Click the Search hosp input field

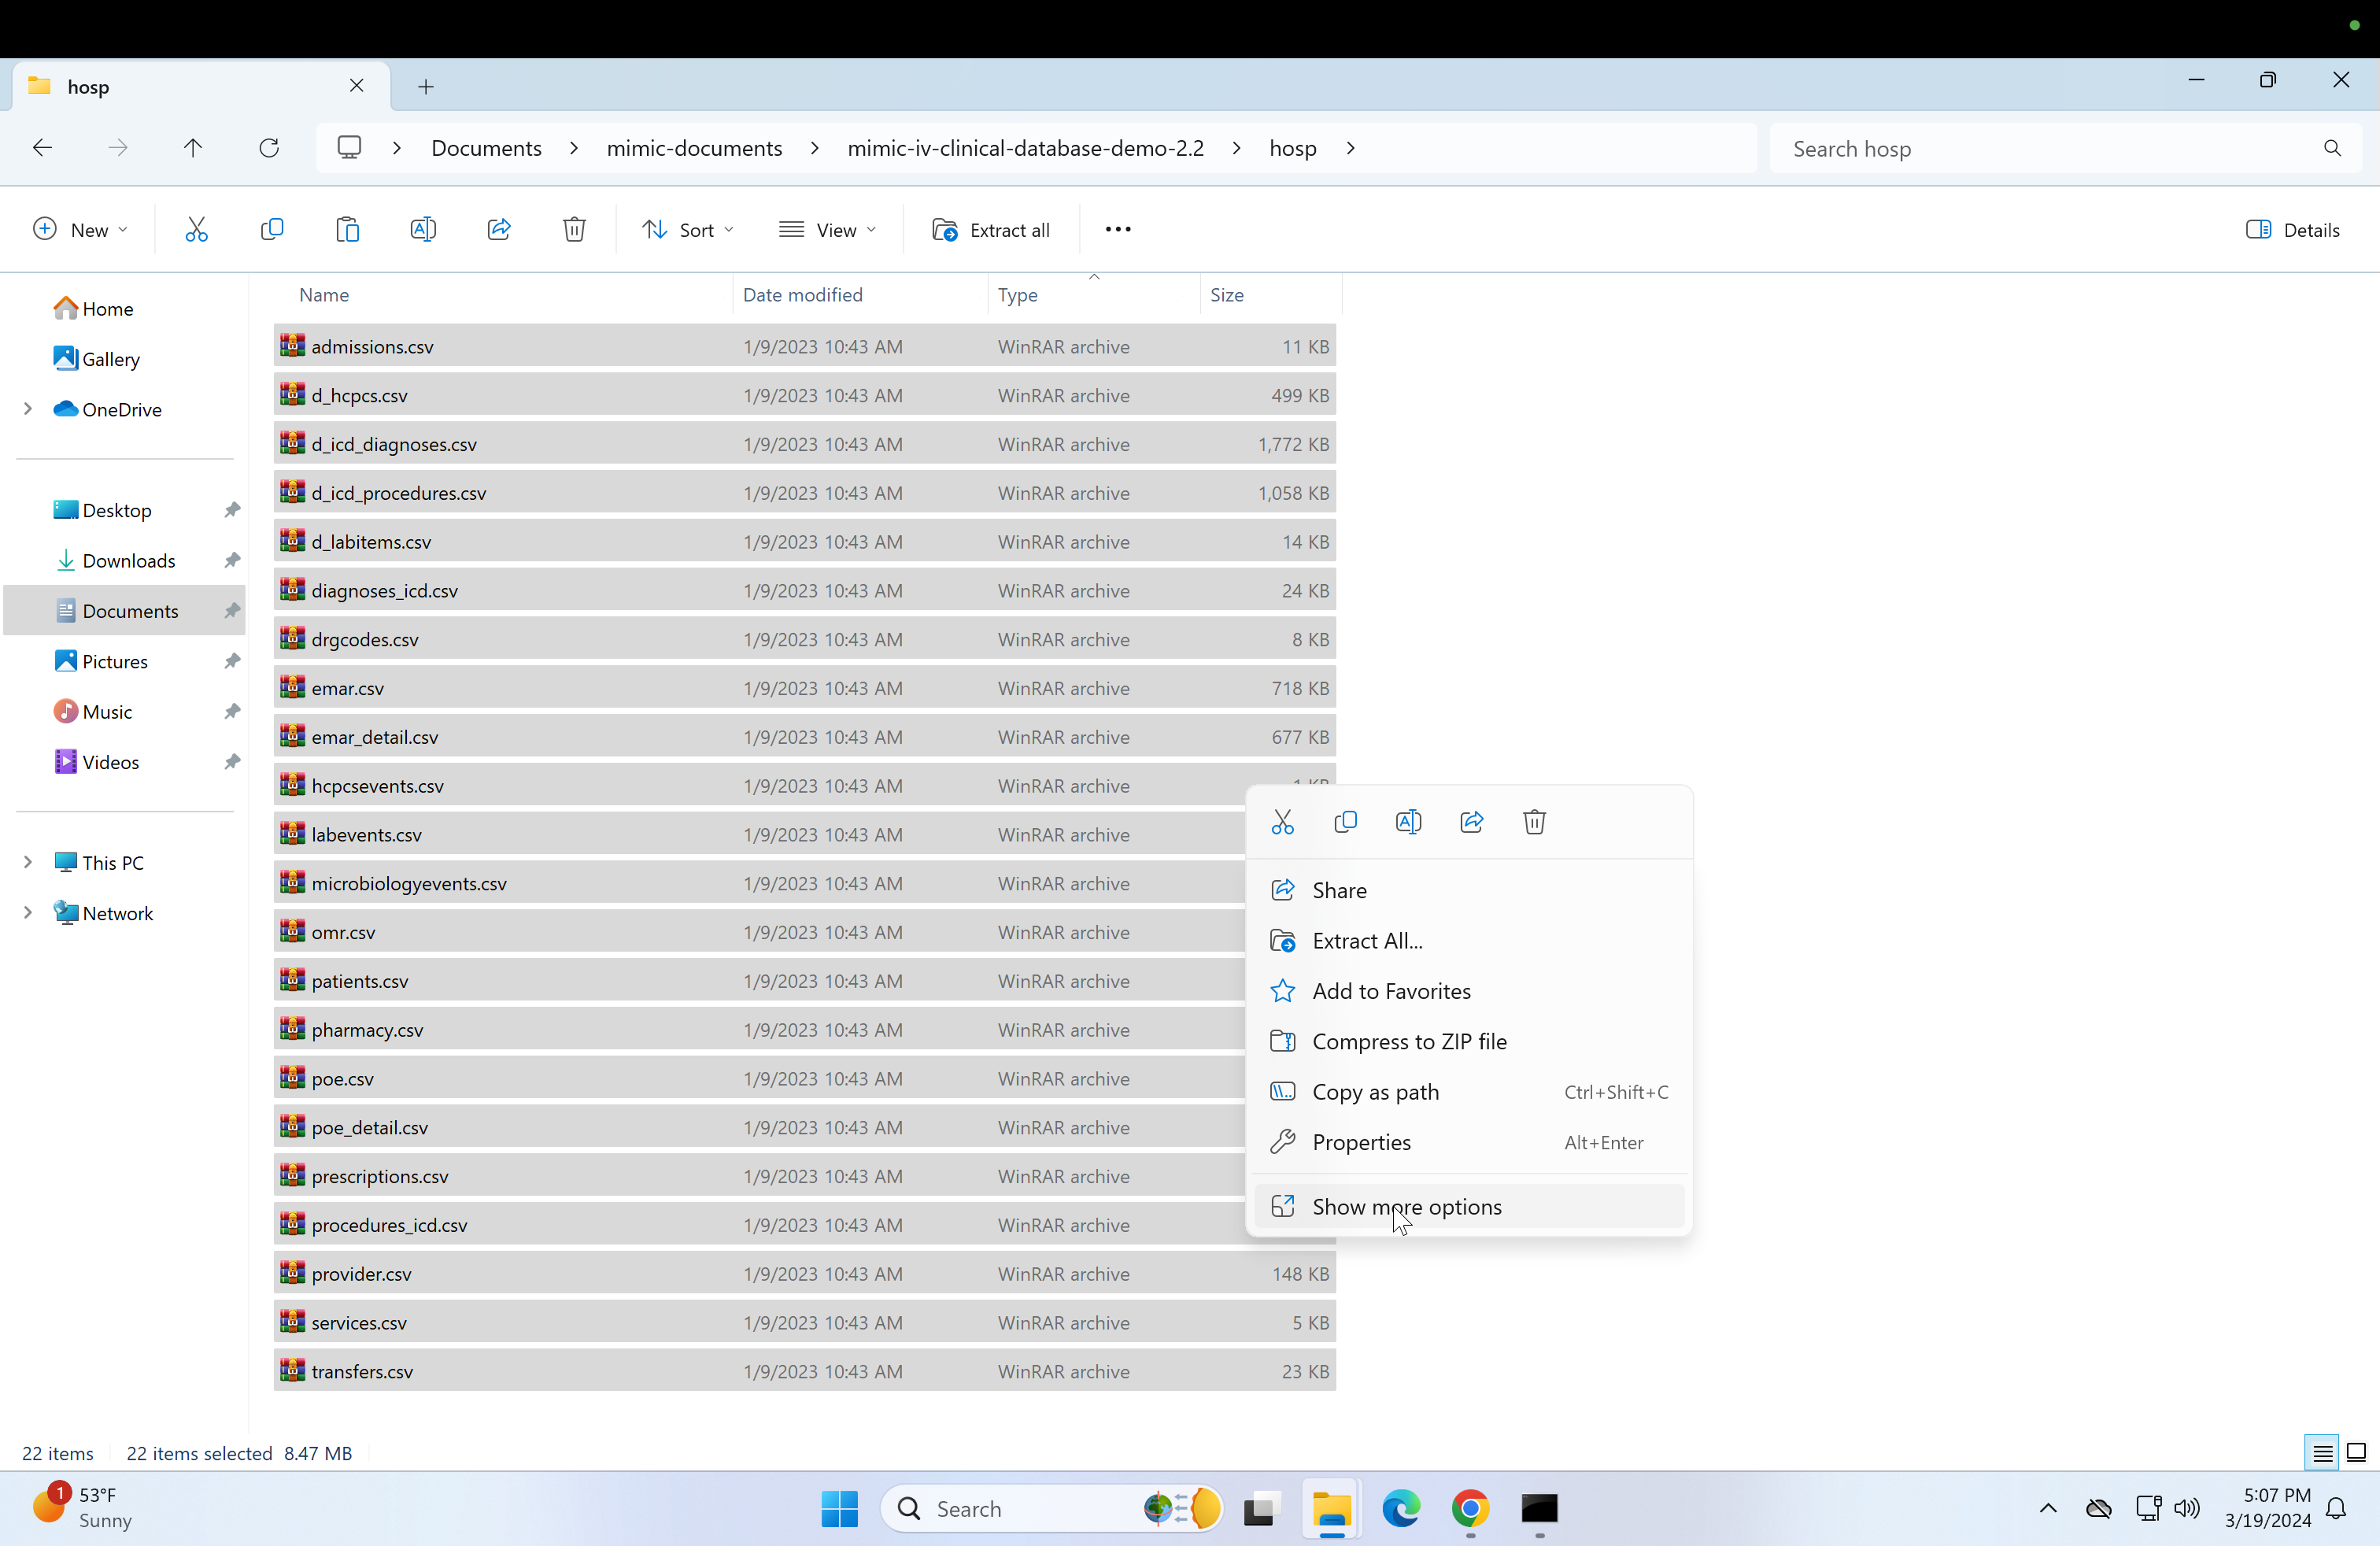[2050, 148]
